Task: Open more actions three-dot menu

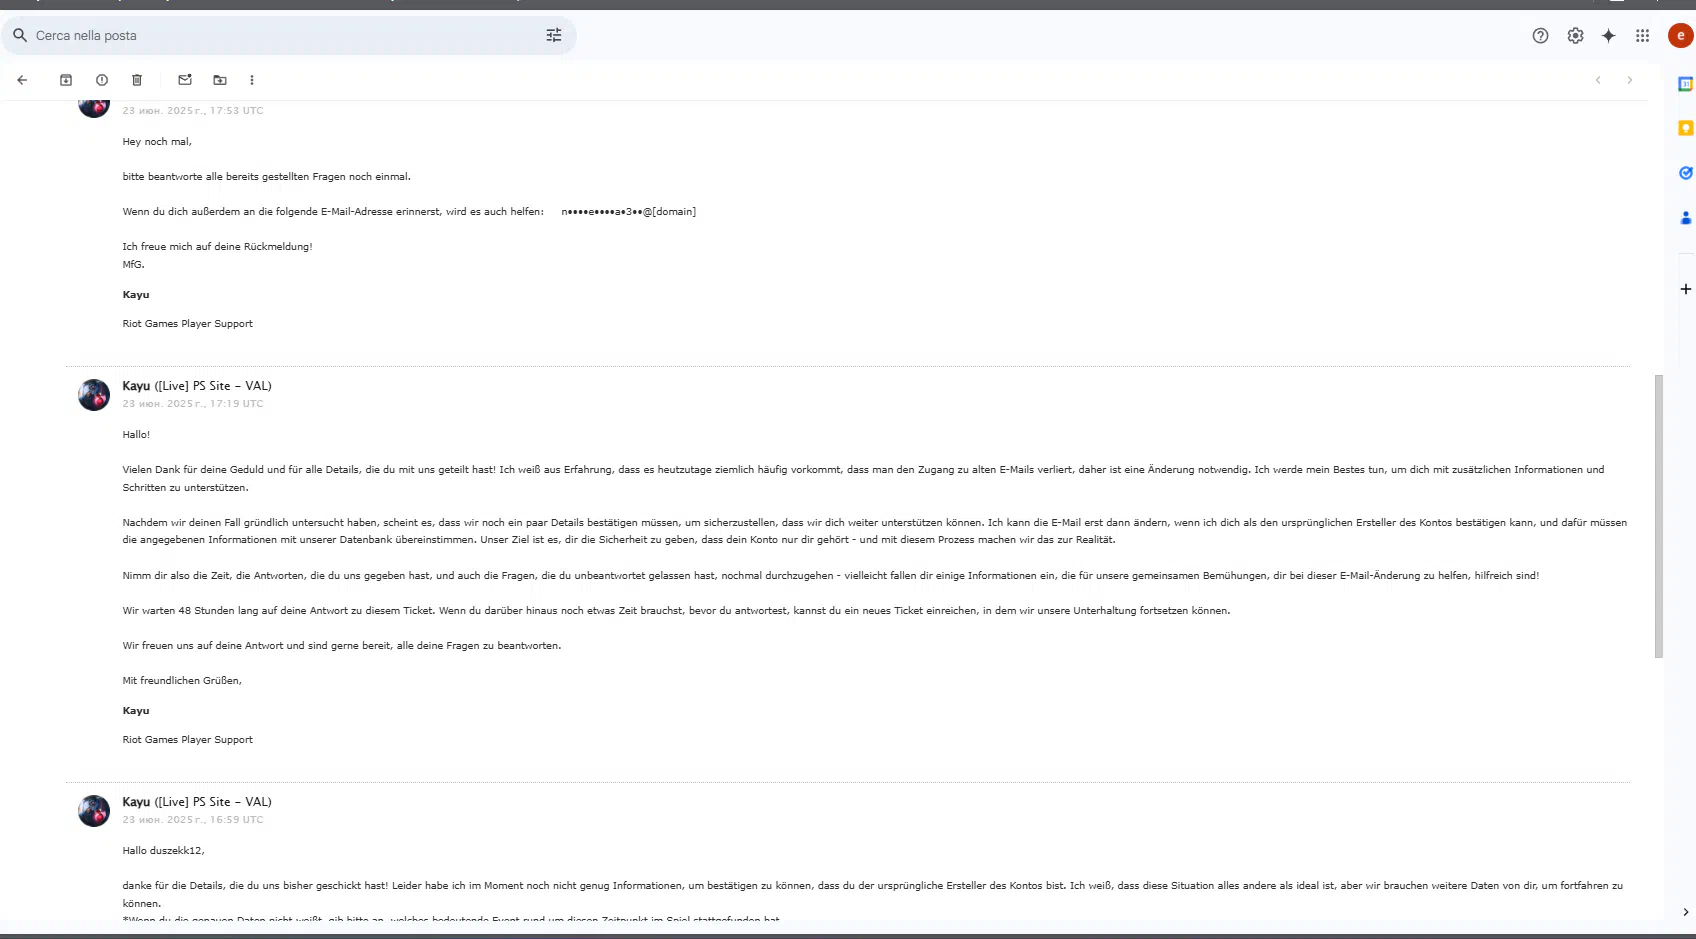Action: 252,80
